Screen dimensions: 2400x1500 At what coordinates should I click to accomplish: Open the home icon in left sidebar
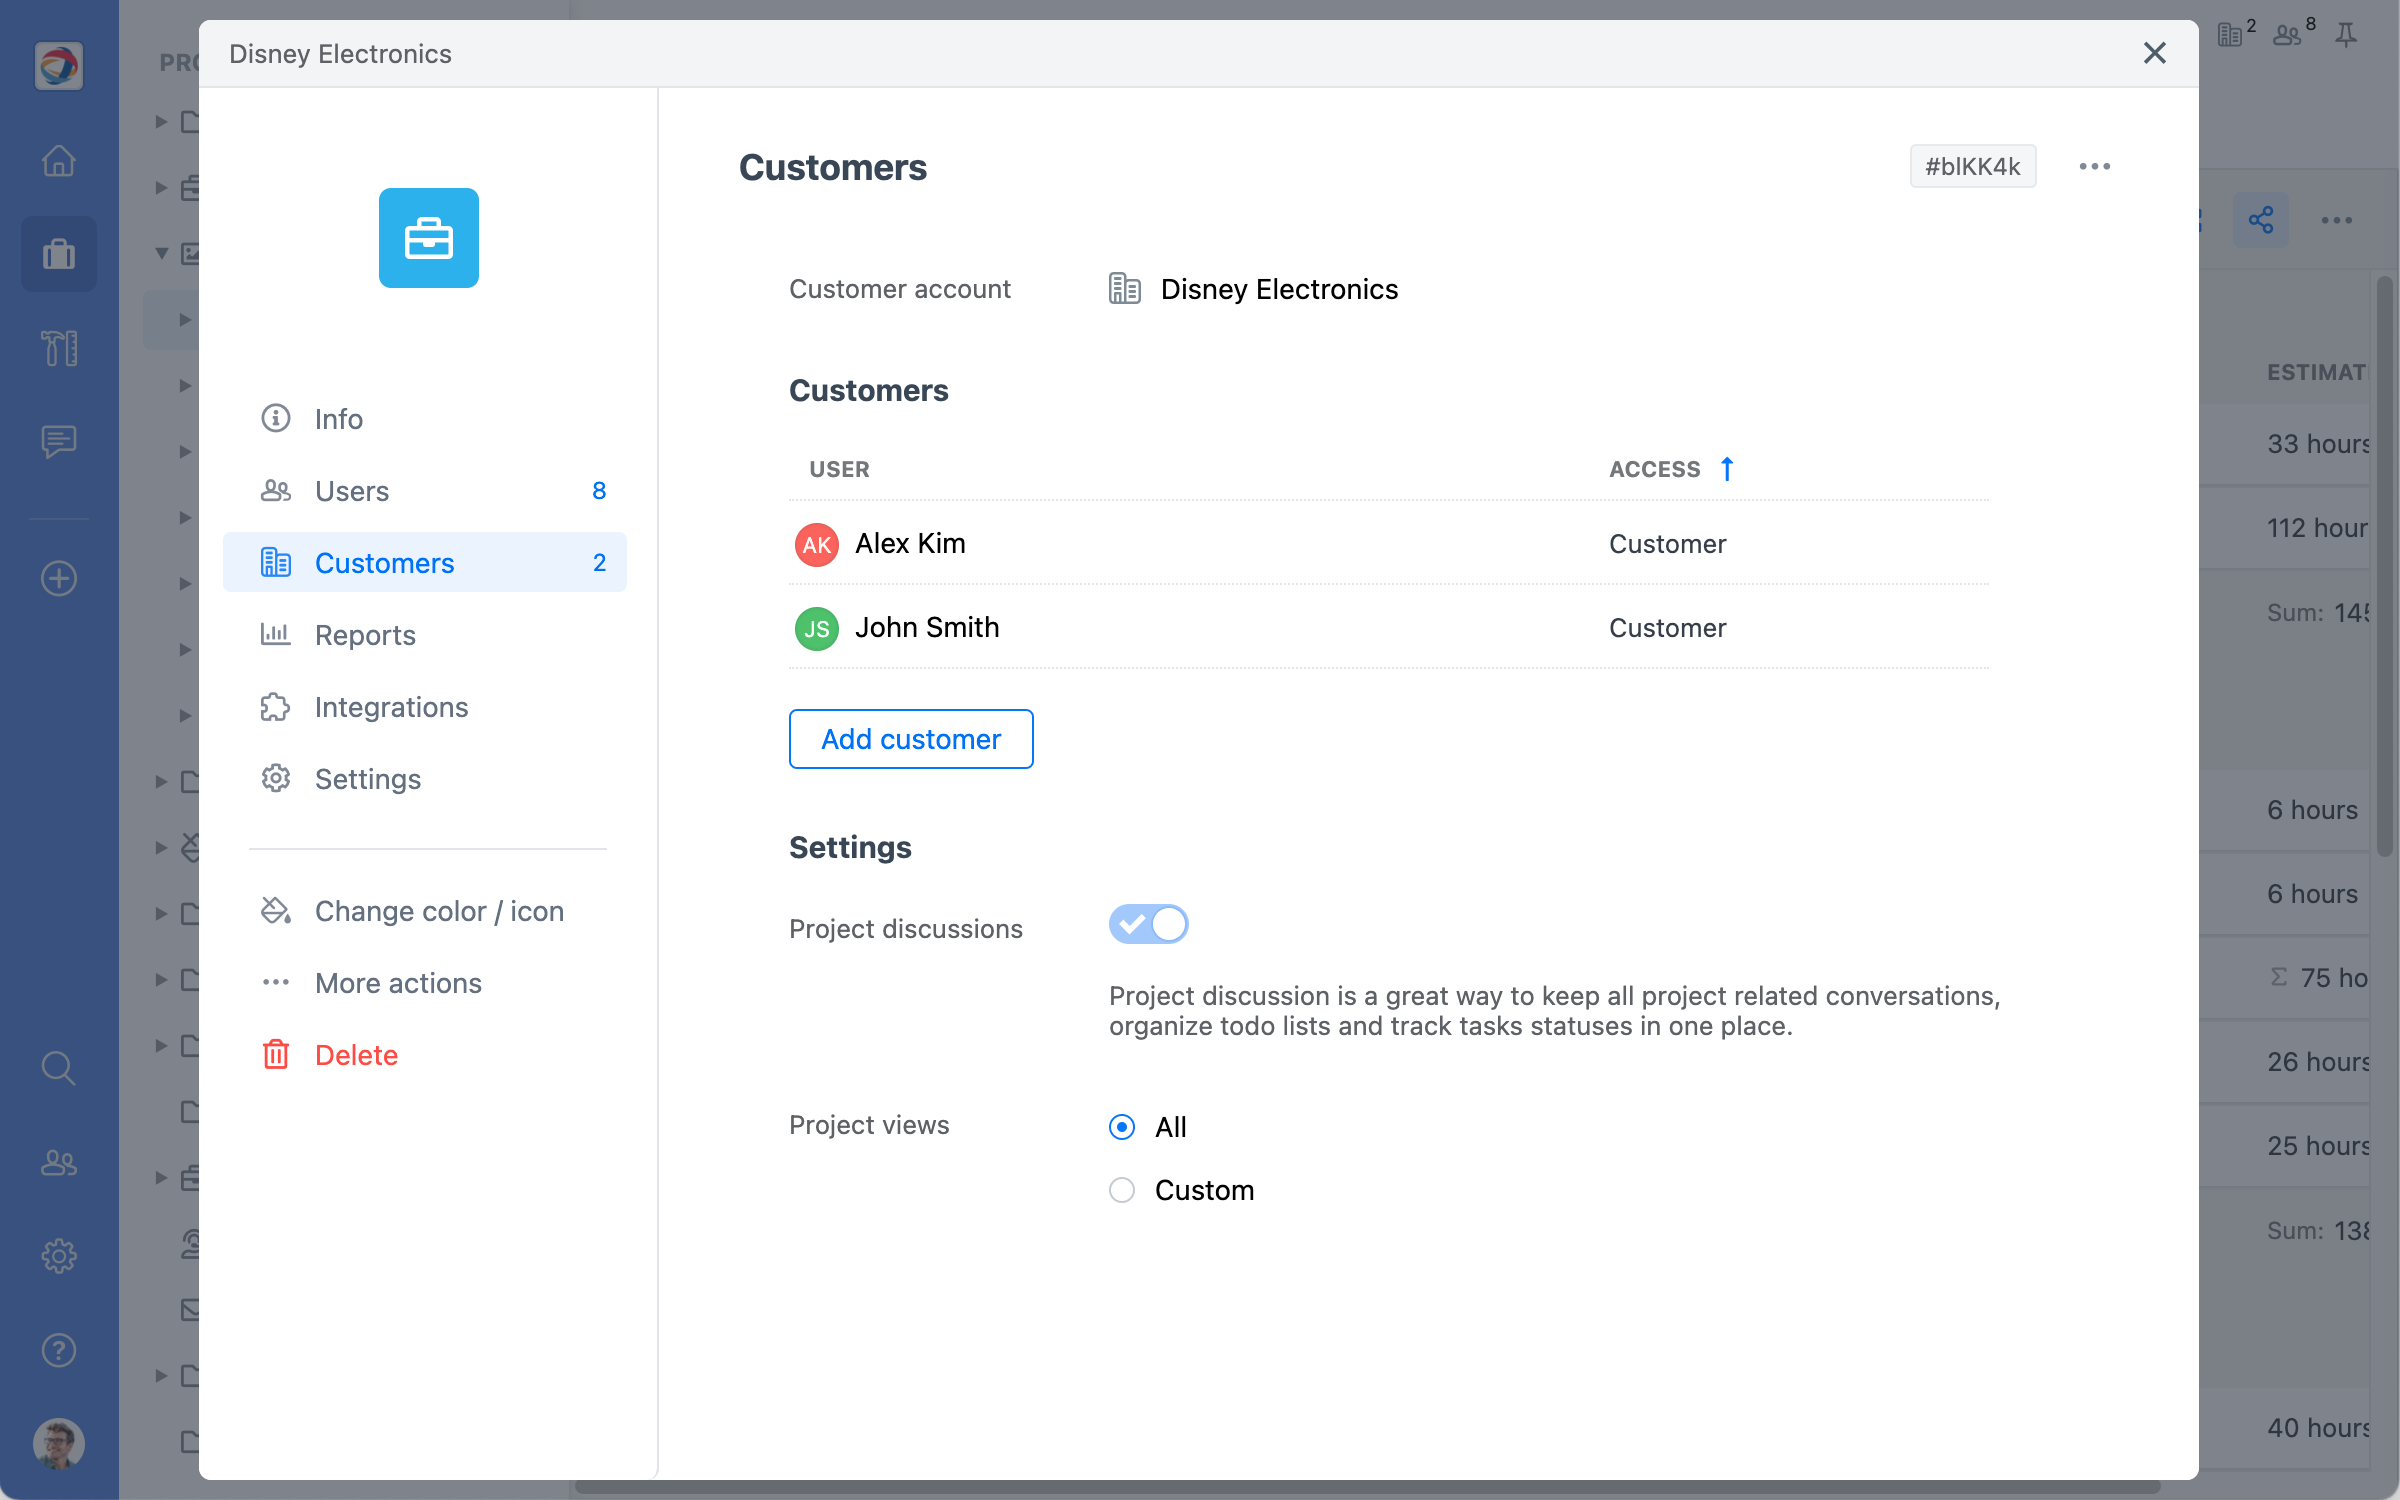click(x=59, y=161)
